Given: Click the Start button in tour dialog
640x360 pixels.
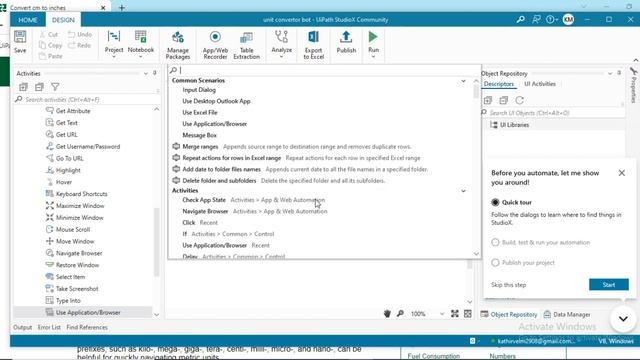Looking at the screenshot, I should 609,284.
